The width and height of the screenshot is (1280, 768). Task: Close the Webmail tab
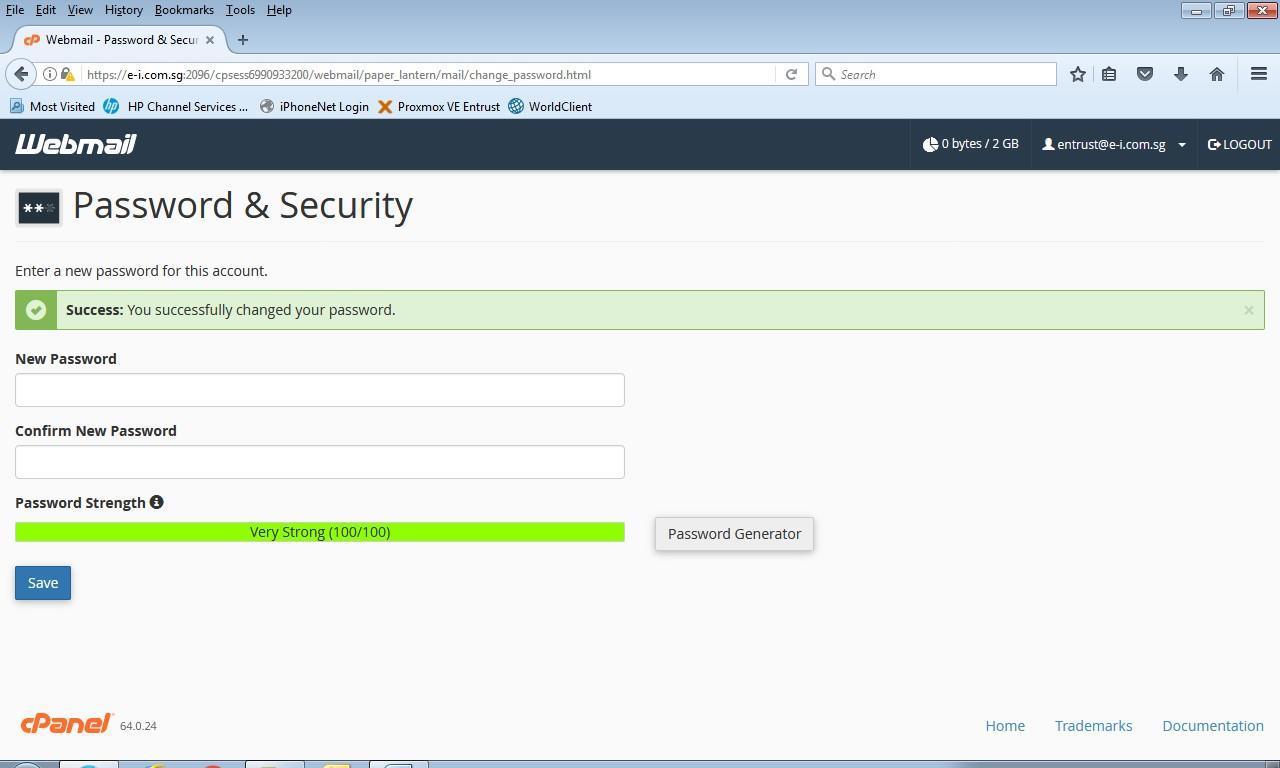[210, 40]
